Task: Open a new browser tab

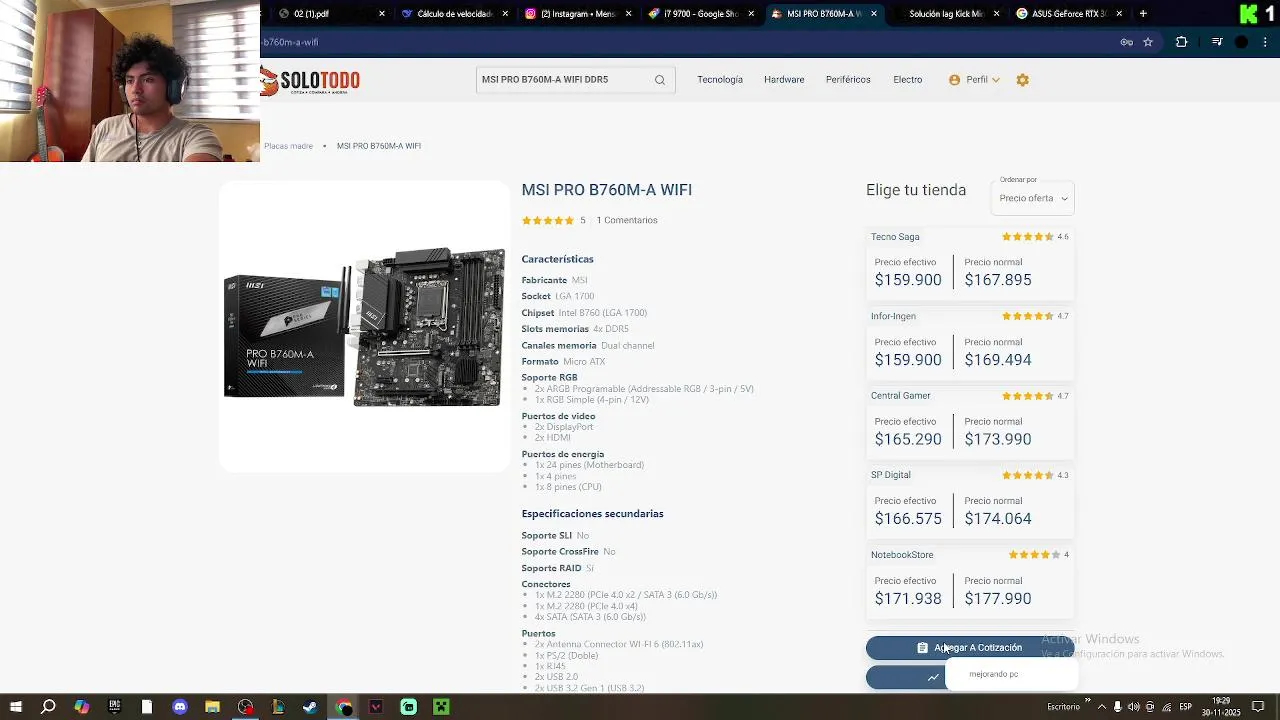Action: point(1143,14)
